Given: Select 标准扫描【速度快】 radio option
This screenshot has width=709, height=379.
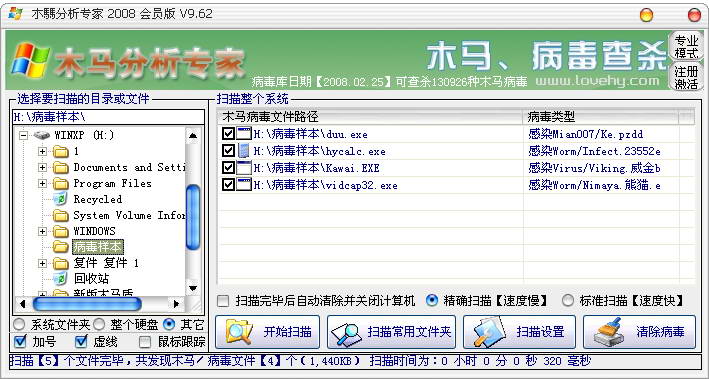Looking at the screenshot, I should 567,300.
